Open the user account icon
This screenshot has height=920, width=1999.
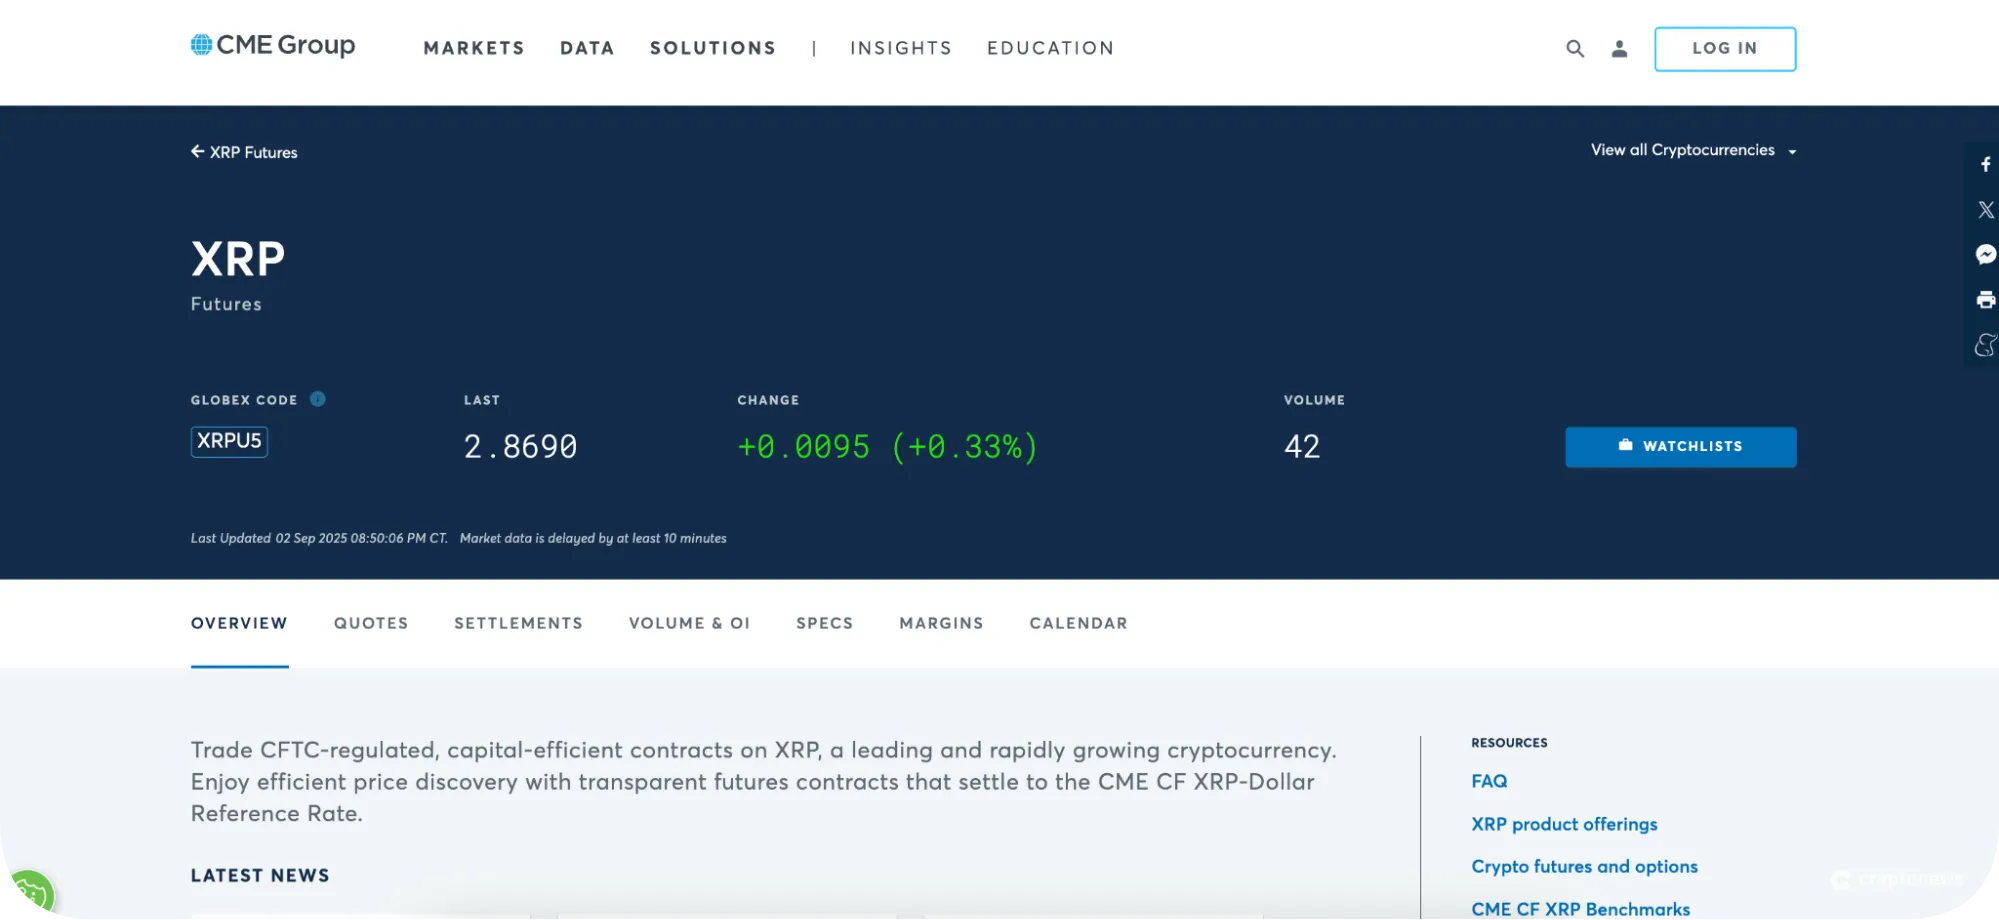[1618, 48]
